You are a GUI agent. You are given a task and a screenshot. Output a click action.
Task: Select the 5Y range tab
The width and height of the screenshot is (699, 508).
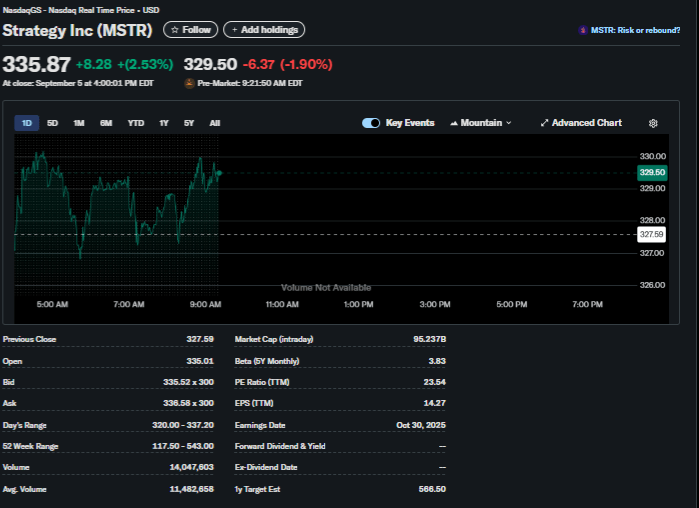point(189,123)
